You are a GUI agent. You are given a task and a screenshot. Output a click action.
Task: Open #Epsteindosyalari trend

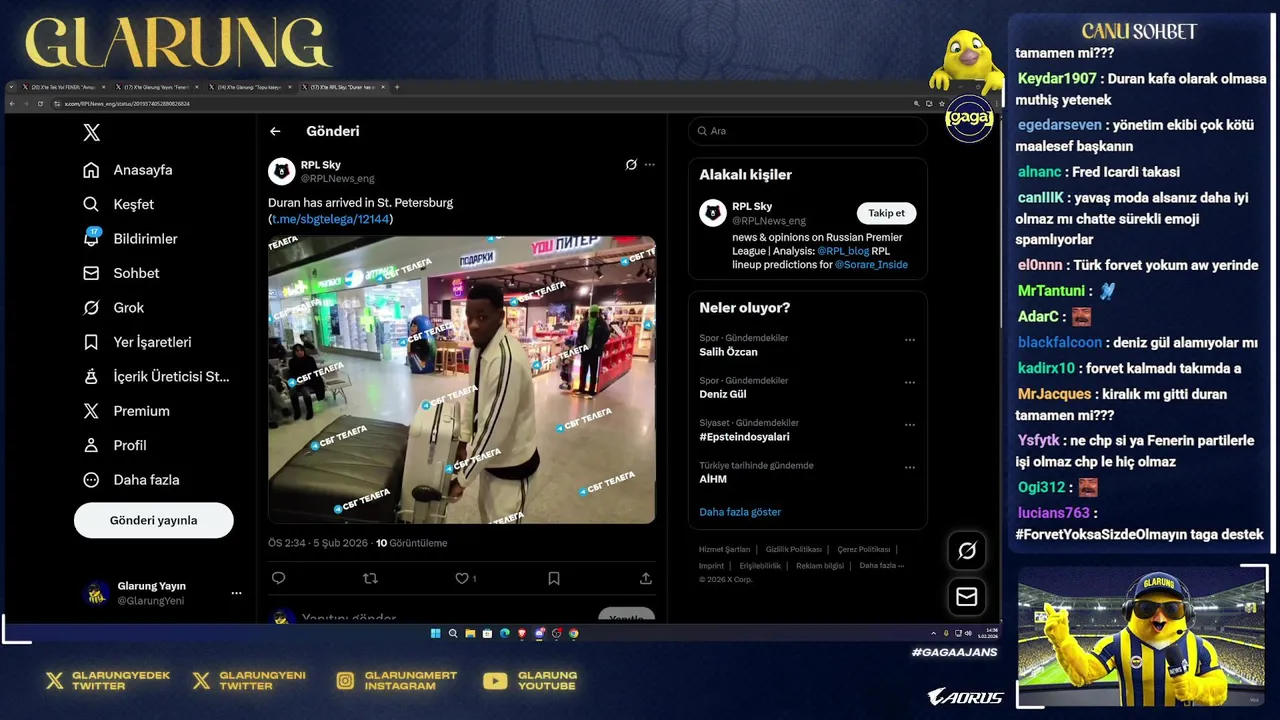(x=744, y=437)
